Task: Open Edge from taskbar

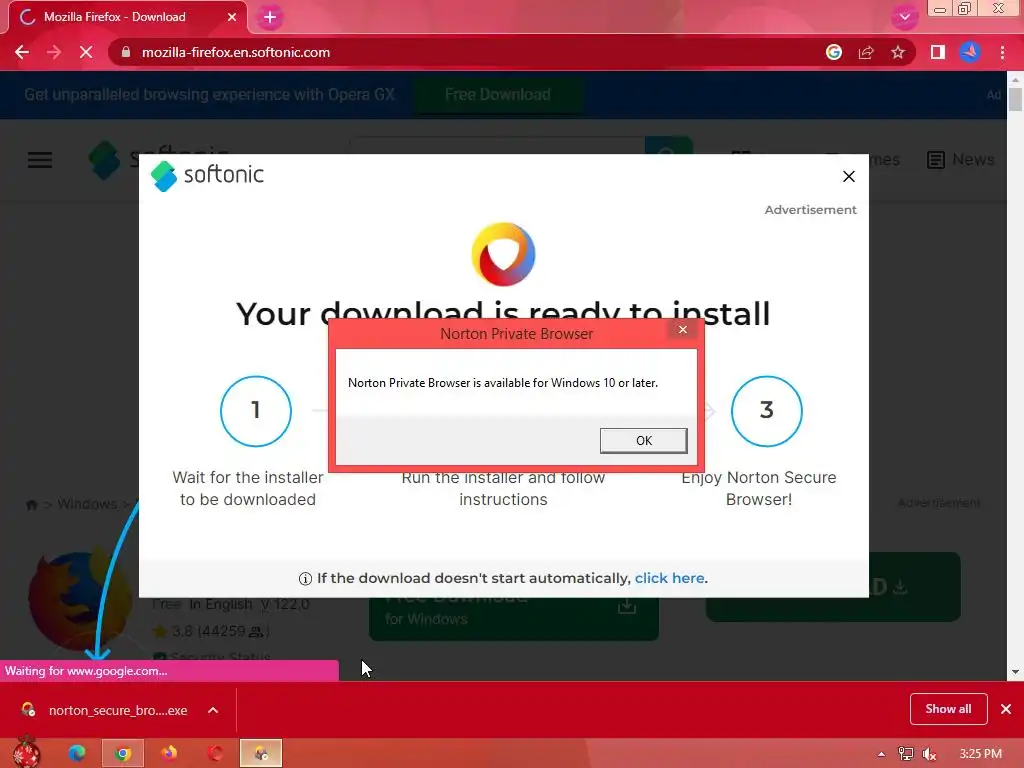Action: [77, 753]
